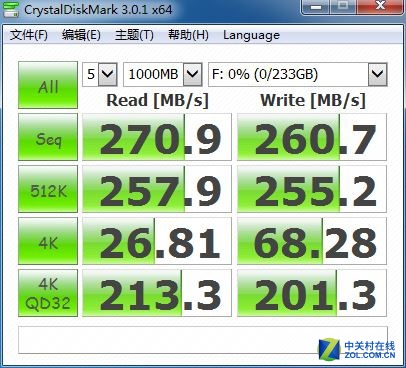The width and height of the screenshot is (406, 368).
Task: Open the 编辑(E) menu
Action: click(x=81, y=35)
